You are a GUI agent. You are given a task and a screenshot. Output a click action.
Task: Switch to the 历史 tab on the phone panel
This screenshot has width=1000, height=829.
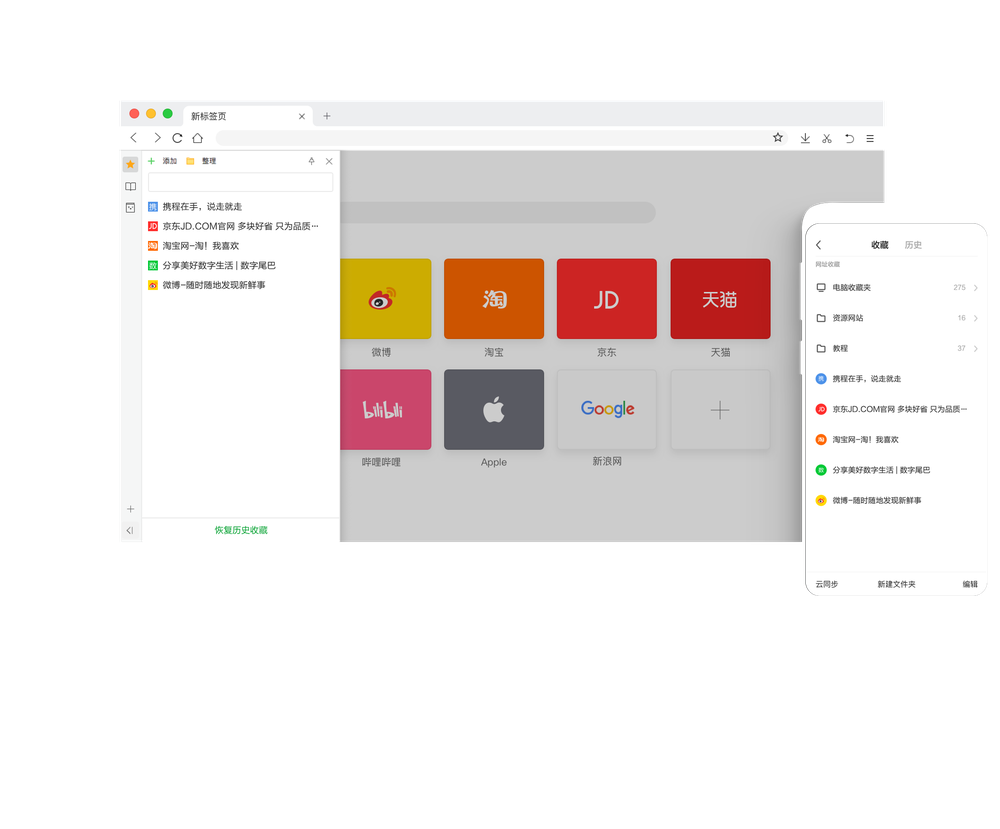point(912,243)
